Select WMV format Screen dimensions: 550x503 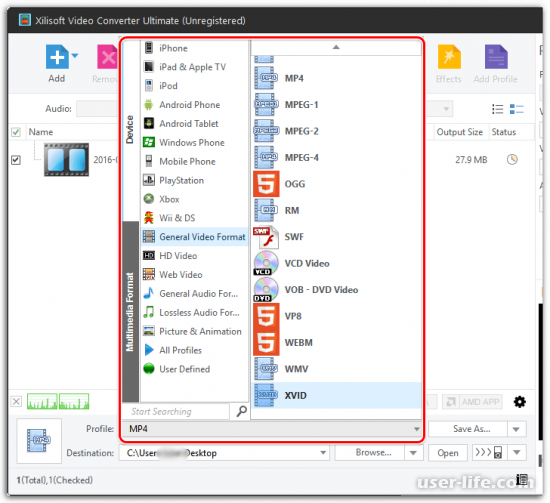(x=337, y=369)
